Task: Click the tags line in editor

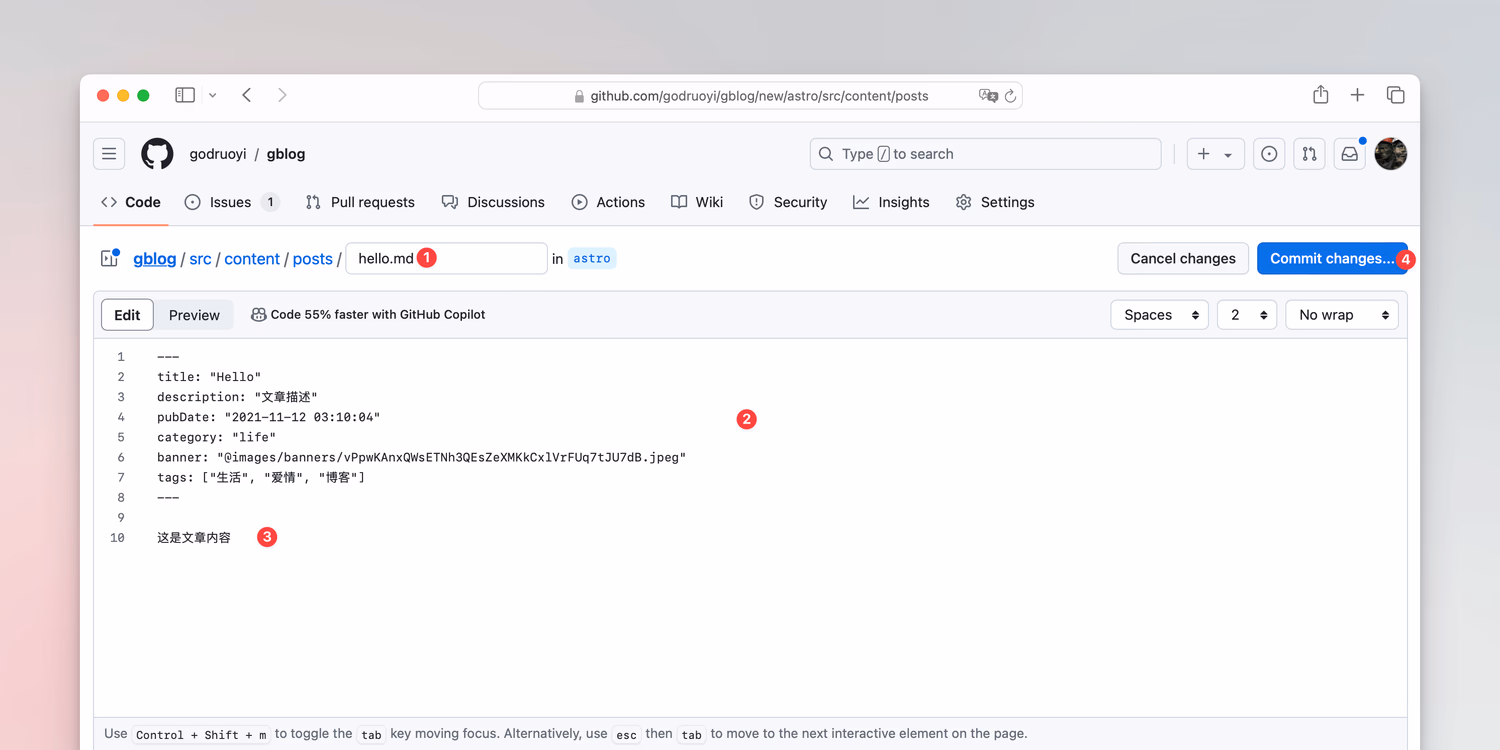Action: tap(261, 477)
